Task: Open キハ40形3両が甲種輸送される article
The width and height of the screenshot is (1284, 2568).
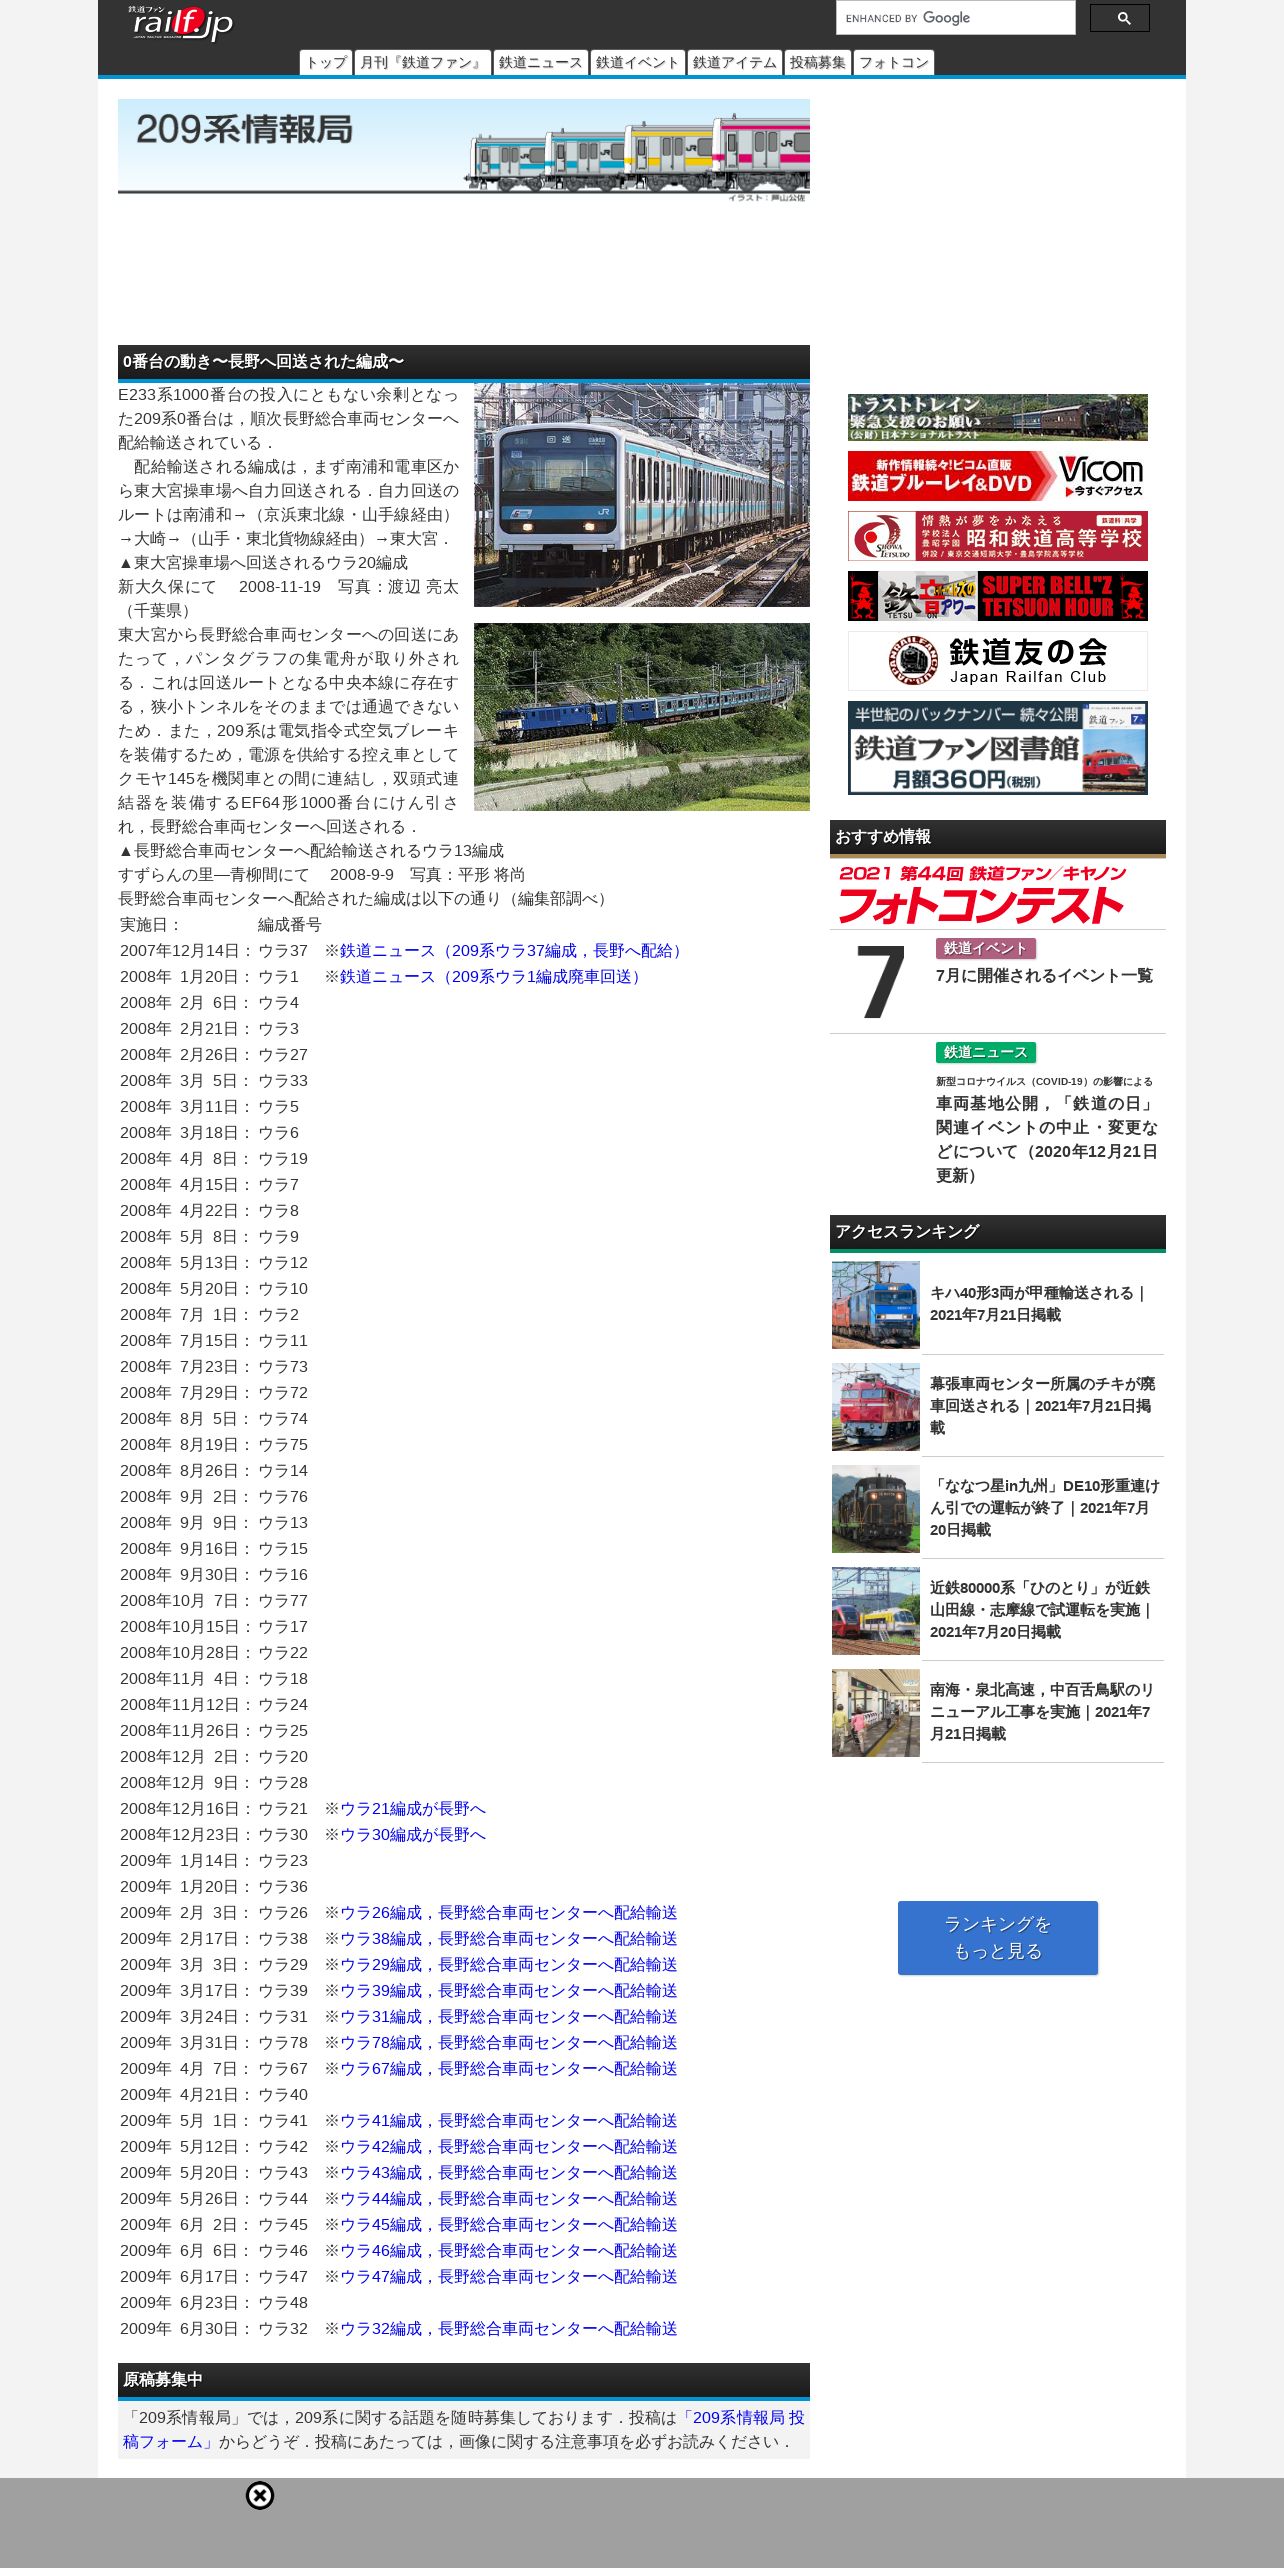Action: 1038,1304
